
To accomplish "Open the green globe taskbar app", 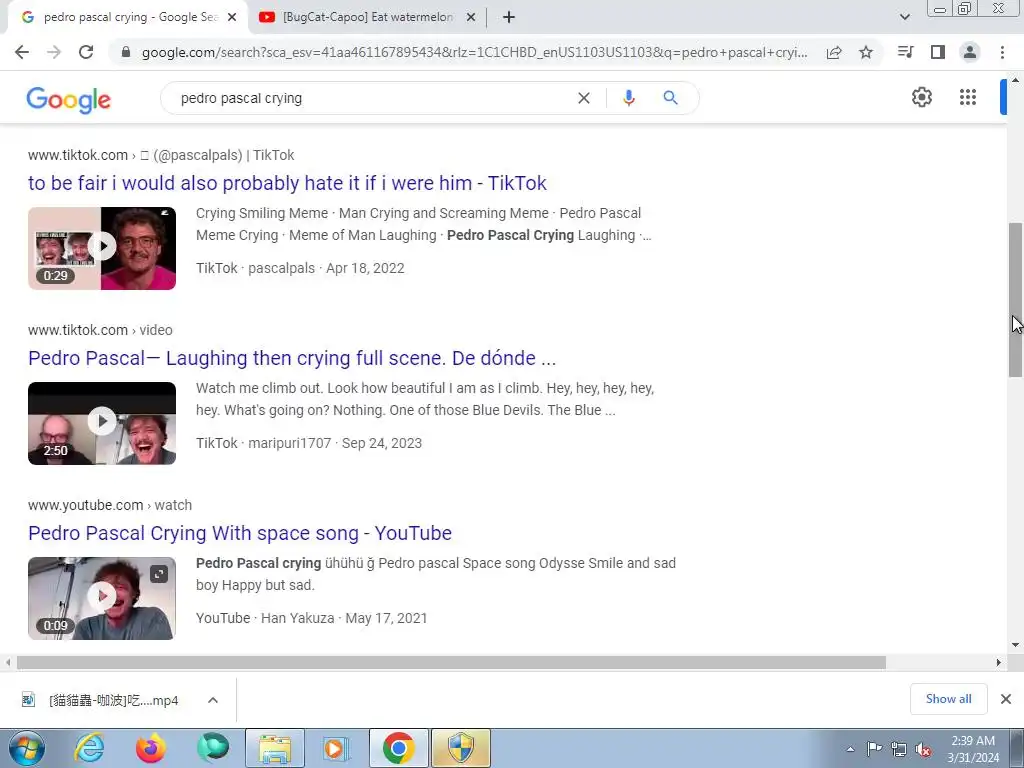I will coord(213,748).
